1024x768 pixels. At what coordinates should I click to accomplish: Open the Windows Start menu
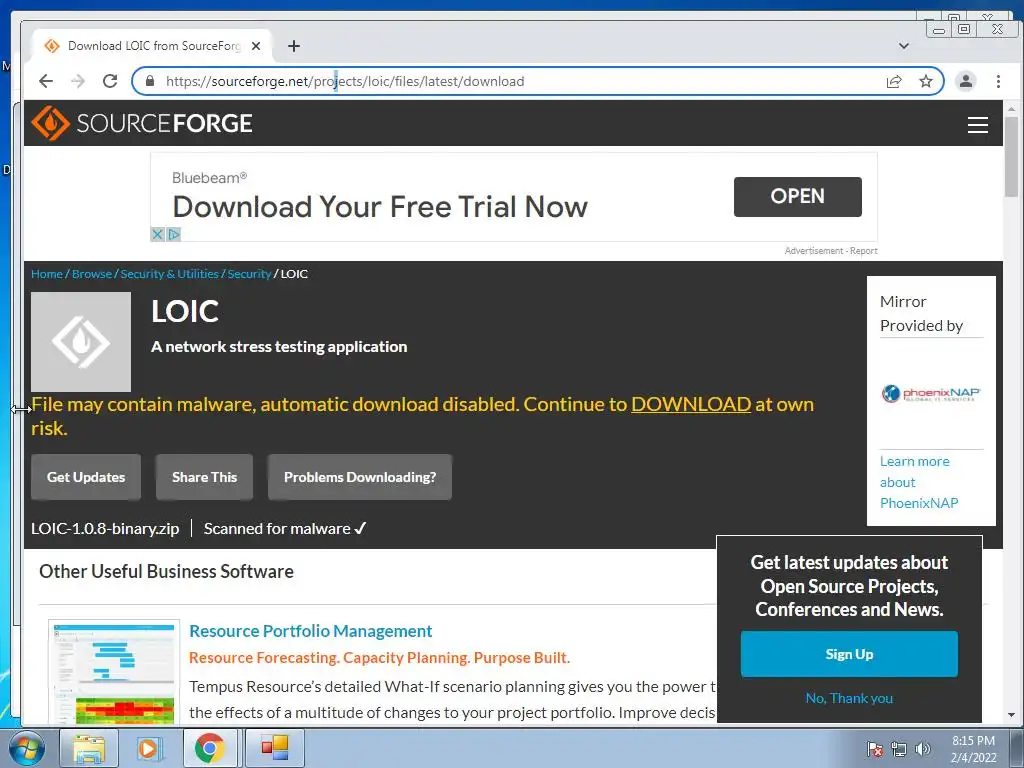[25, 748]
